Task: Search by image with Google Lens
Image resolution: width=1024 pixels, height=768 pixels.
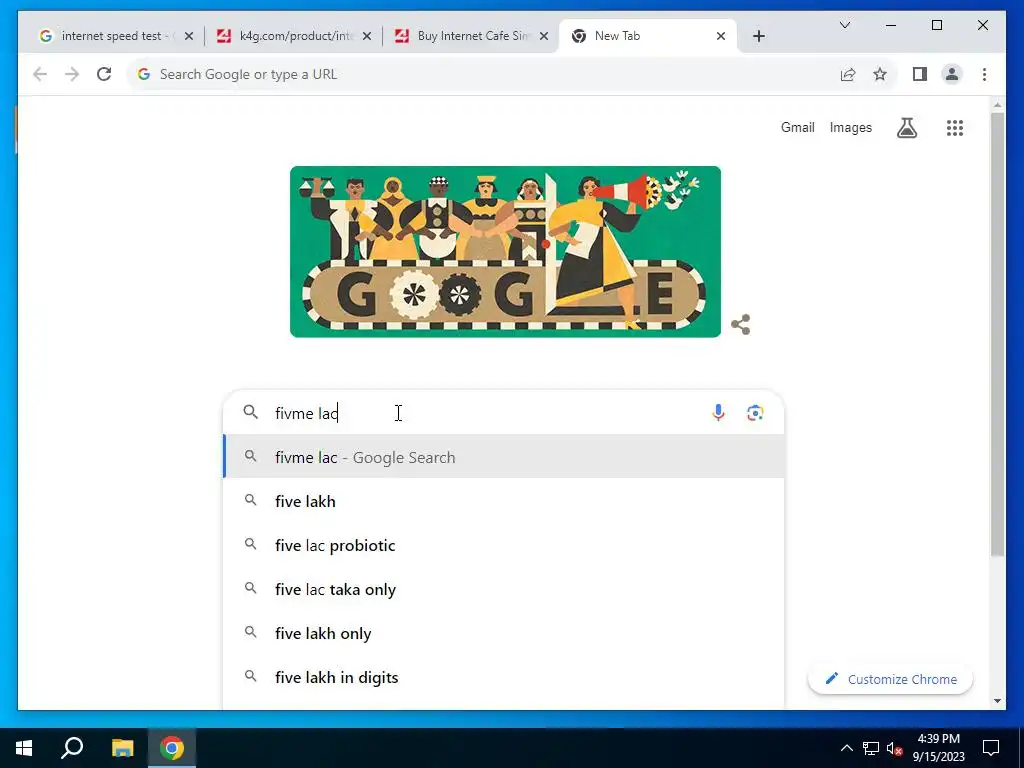Action: [755, 413]
